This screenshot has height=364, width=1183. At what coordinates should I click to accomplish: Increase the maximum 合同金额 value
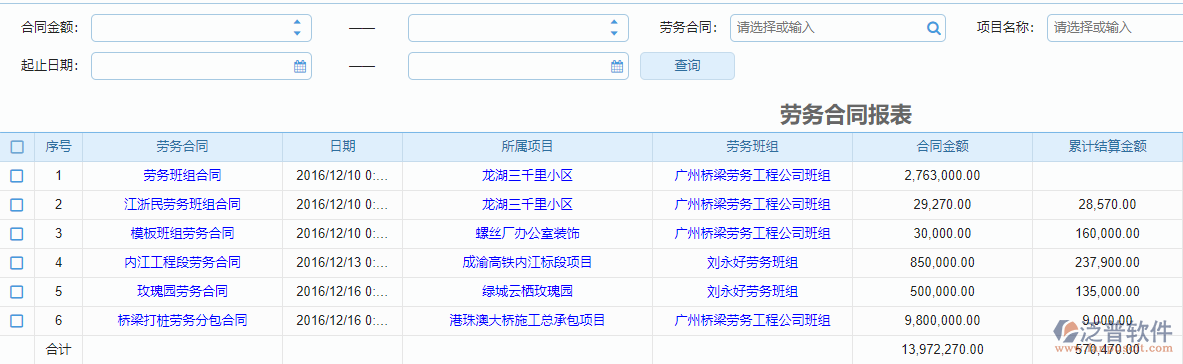(614, 23)
